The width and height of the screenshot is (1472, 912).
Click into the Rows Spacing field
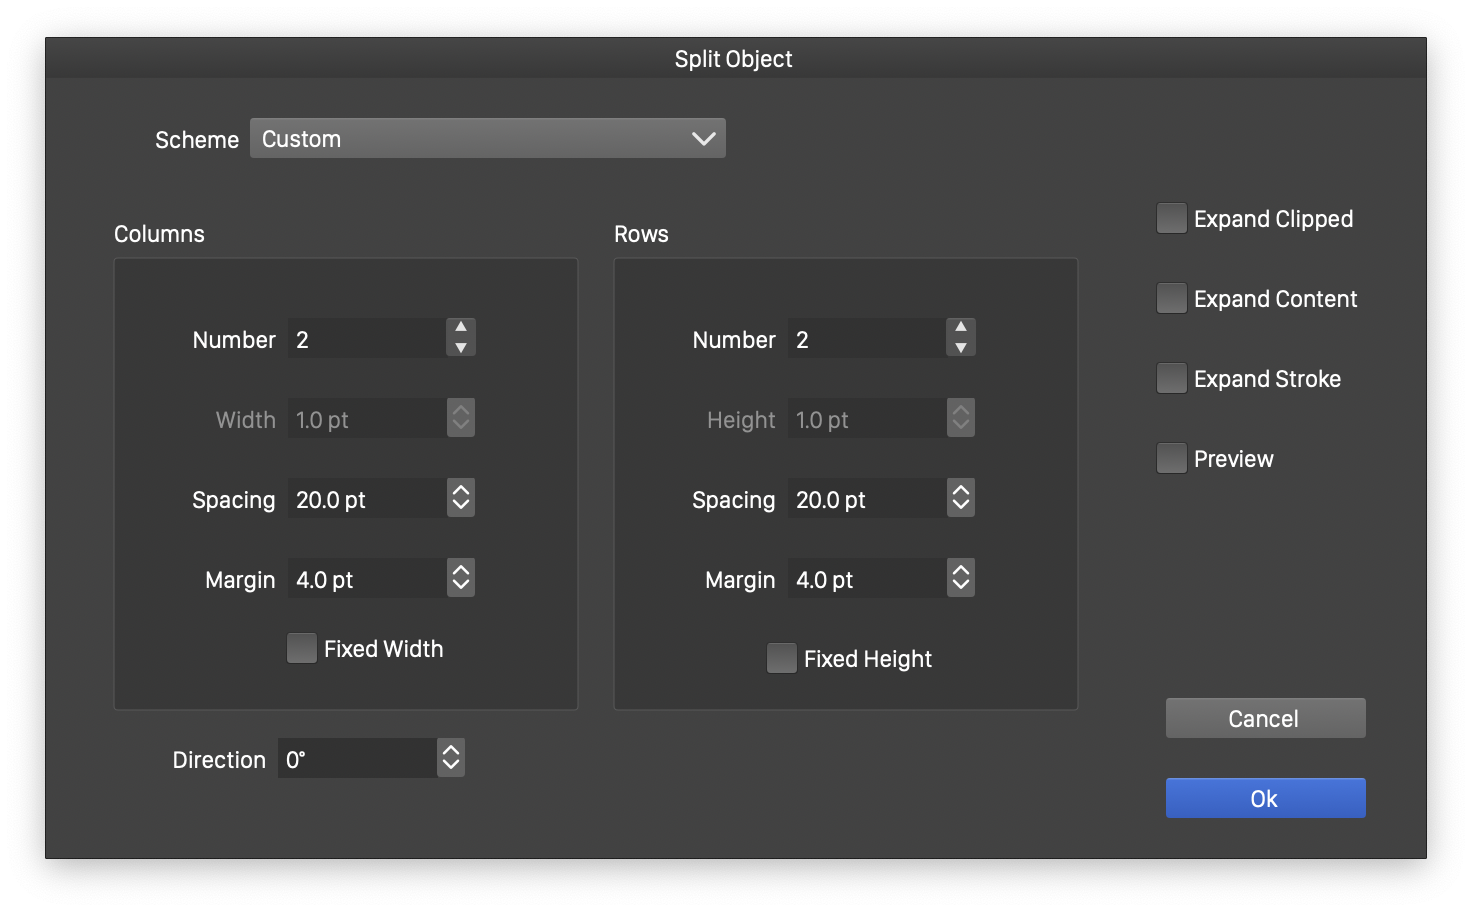click(866, 499)
